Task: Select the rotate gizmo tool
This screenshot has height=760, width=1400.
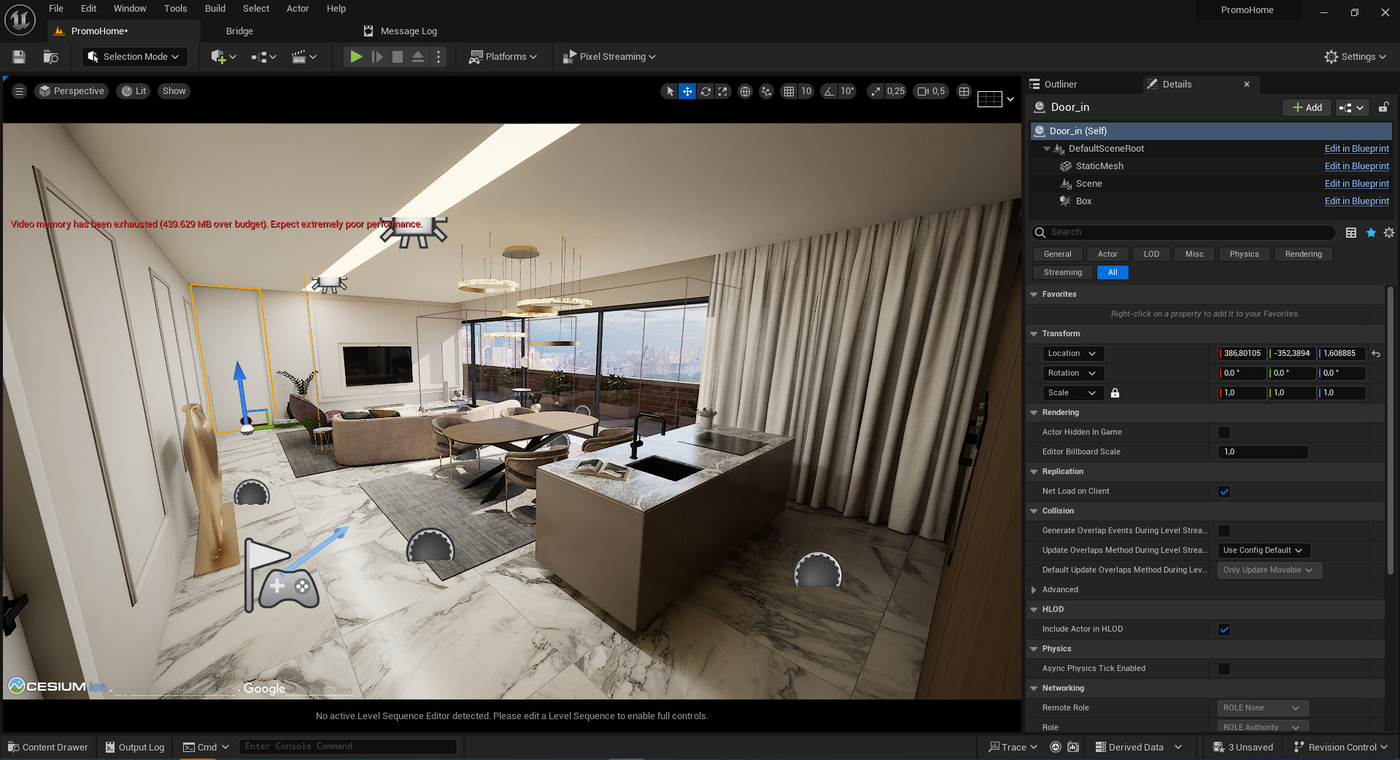Action: (x=705, y=91)
